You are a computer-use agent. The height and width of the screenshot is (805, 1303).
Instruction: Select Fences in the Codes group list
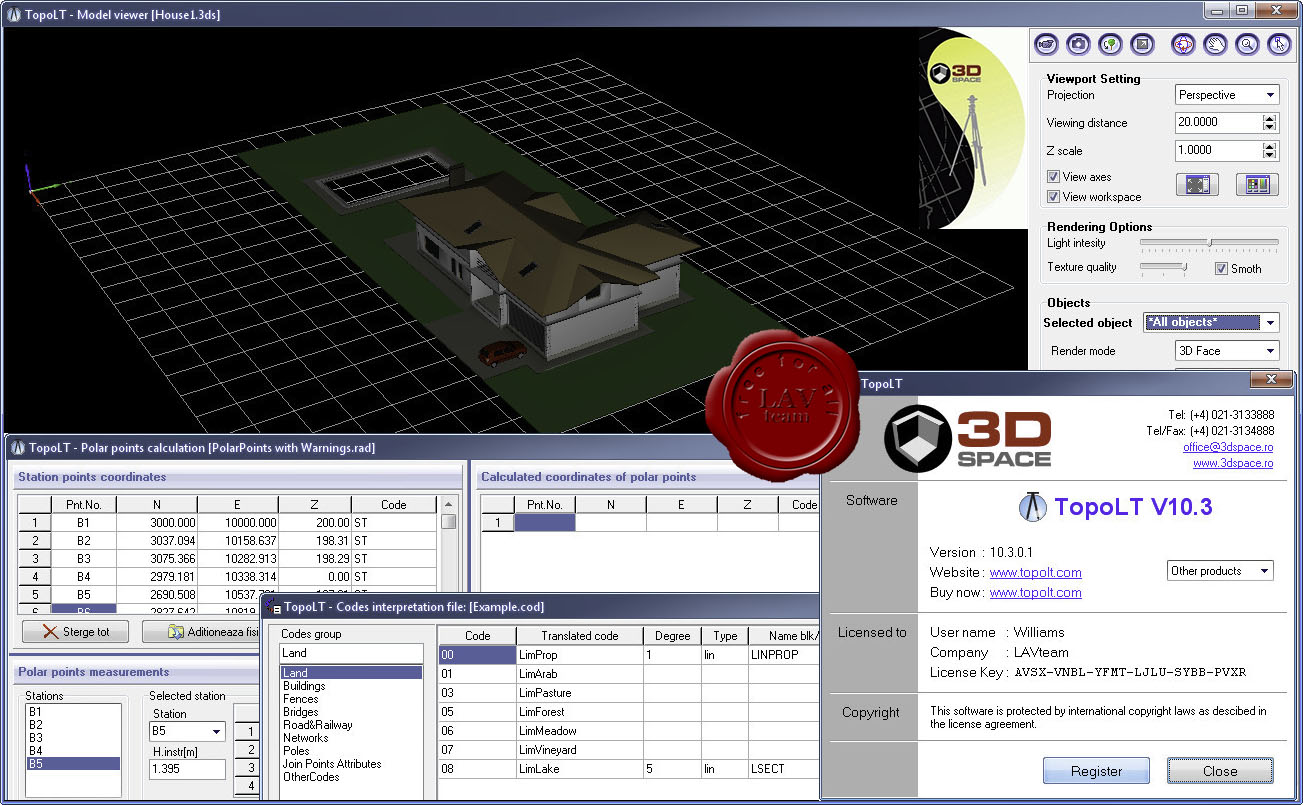point(351,699)
